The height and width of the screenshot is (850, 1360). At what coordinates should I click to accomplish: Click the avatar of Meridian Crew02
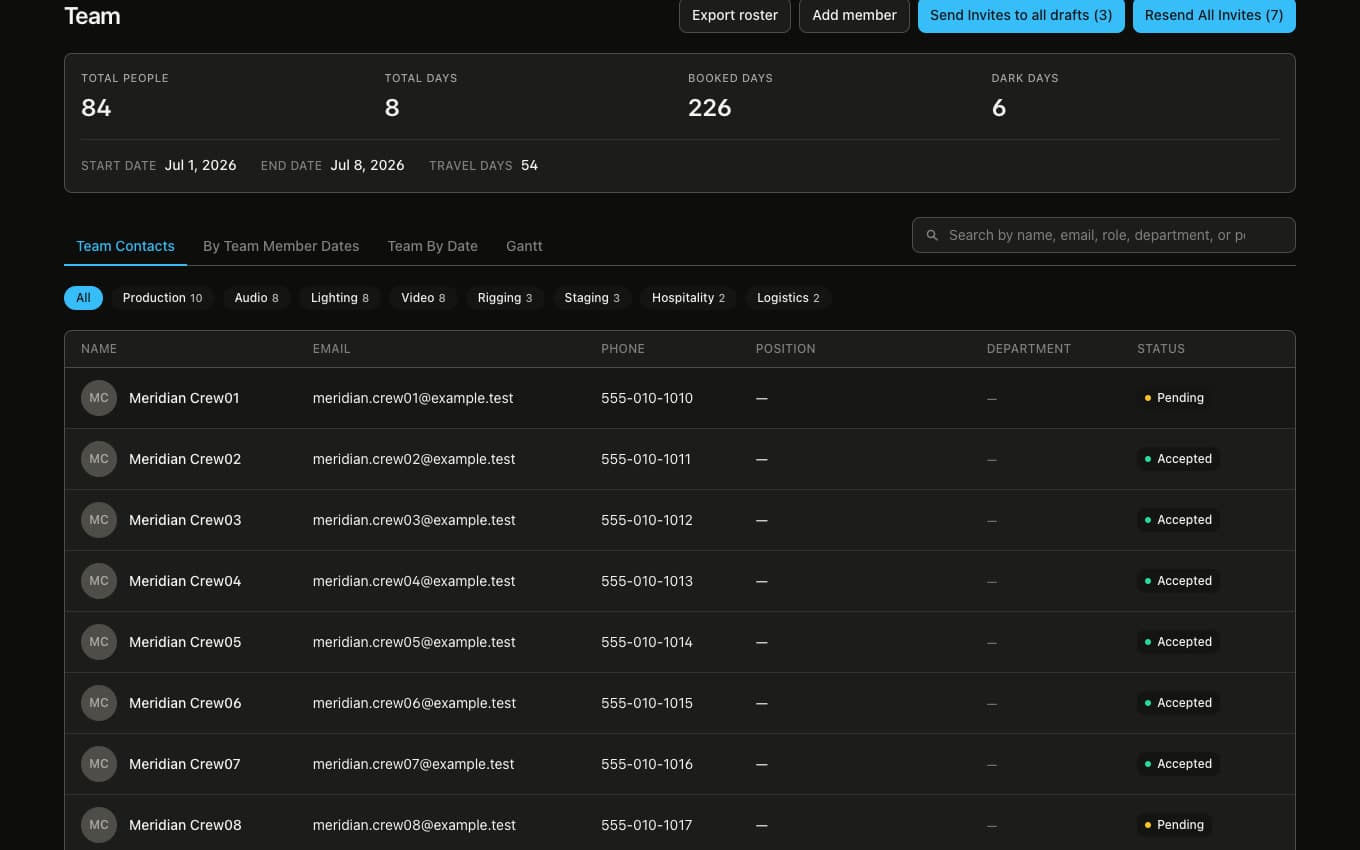(99, 459)
